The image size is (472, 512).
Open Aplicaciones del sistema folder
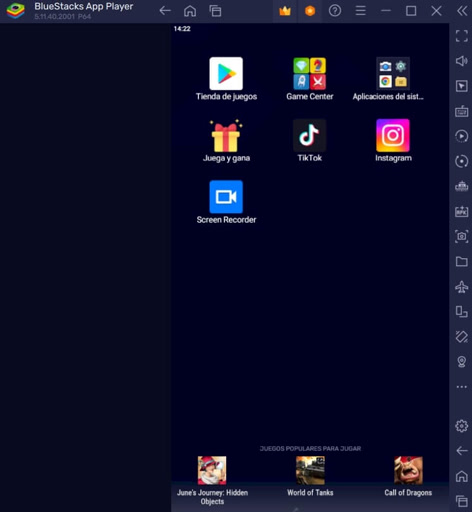pos(393,74)
